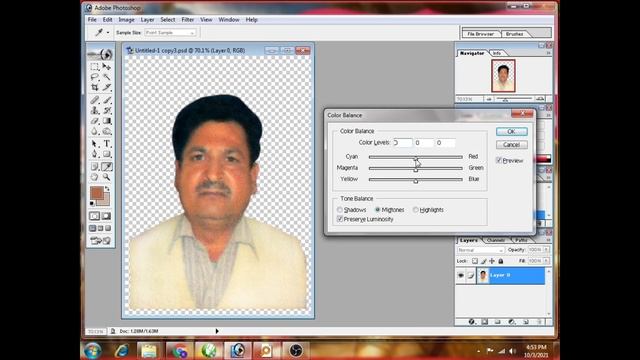Select the Hand tool
The image size is (640, 360).
[95, 177]
